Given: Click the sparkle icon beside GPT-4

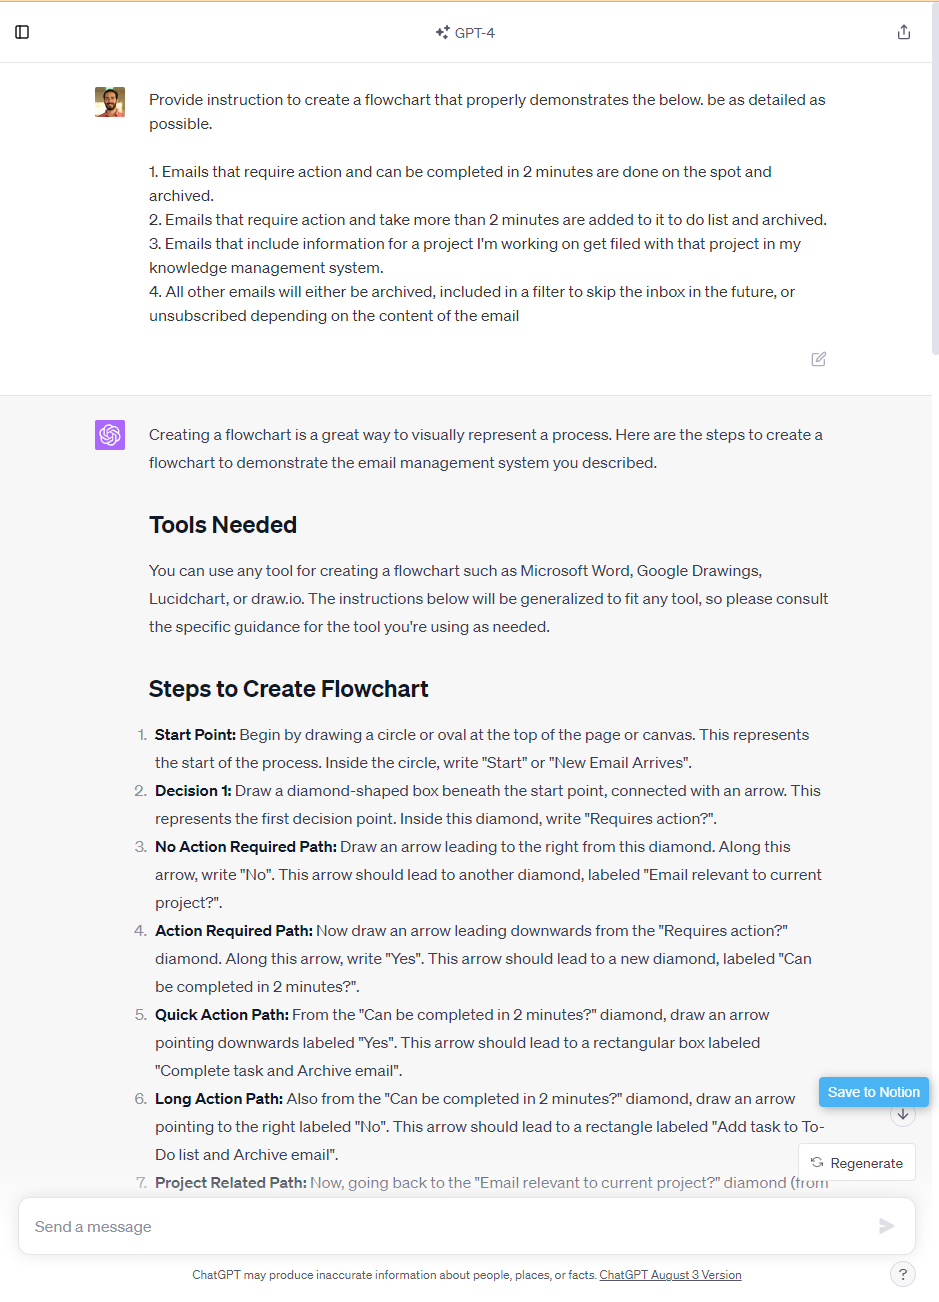Looking at the screenshot, I should [441, 31].
